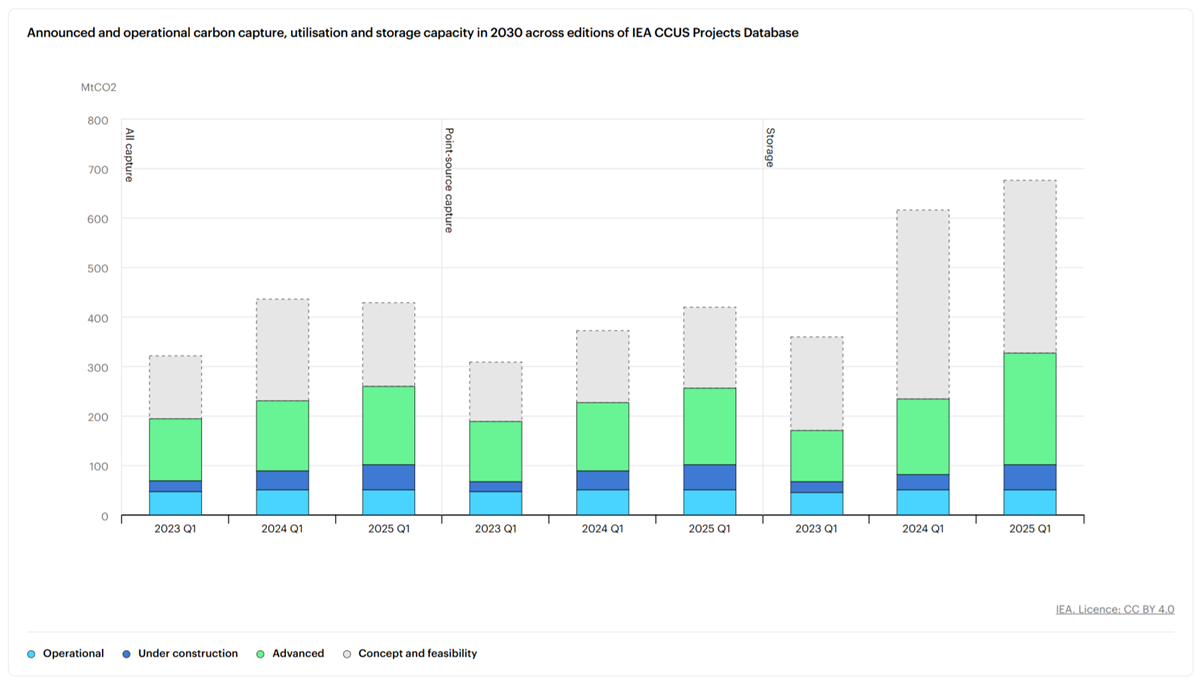The height and width of the screenshot is (683, 1202).
Task: Click the 2023 Q1 label under All capture
Action: 175,529
